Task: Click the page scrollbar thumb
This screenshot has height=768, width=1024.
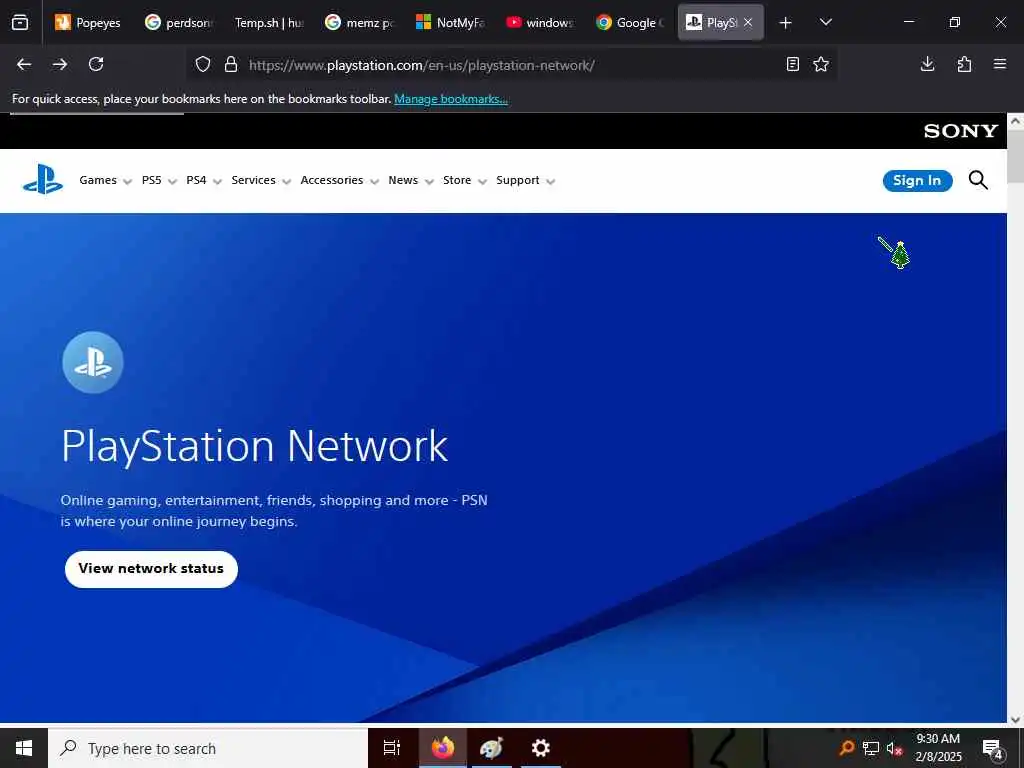Action: tap(1015, 157)
